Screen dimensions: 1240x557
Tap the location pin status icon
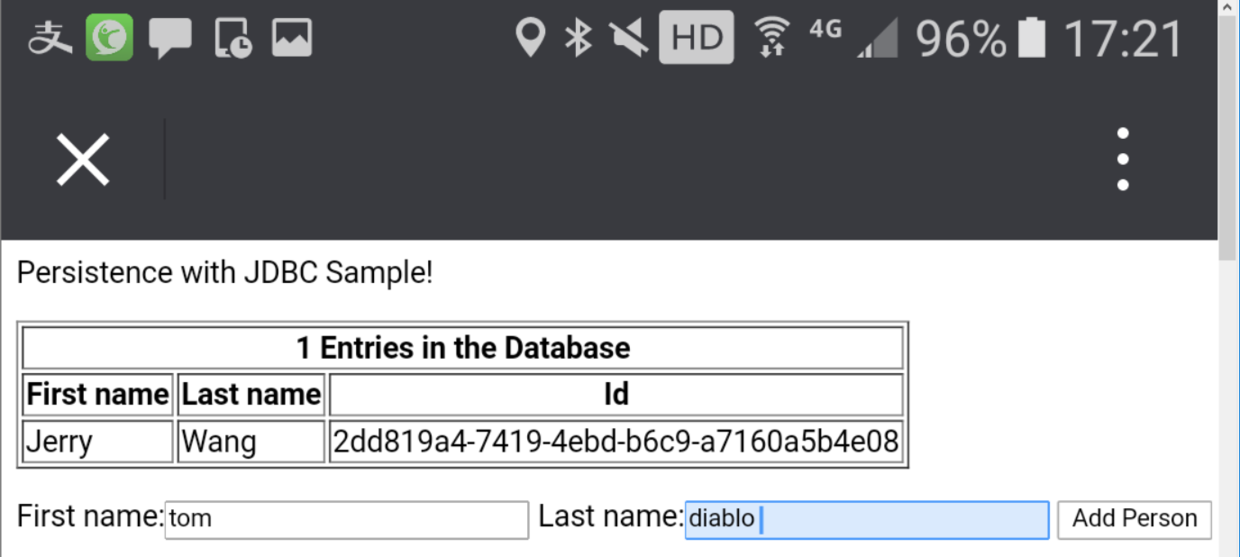pos(530,39)
